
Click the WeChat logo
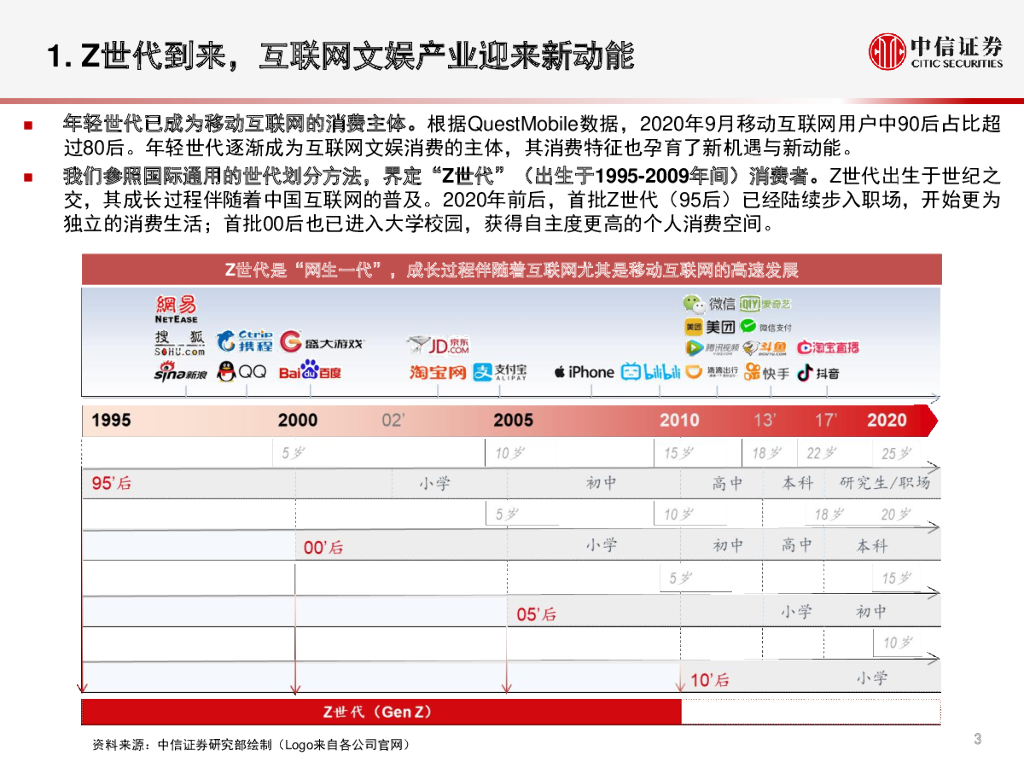click(x=709, y=304)
